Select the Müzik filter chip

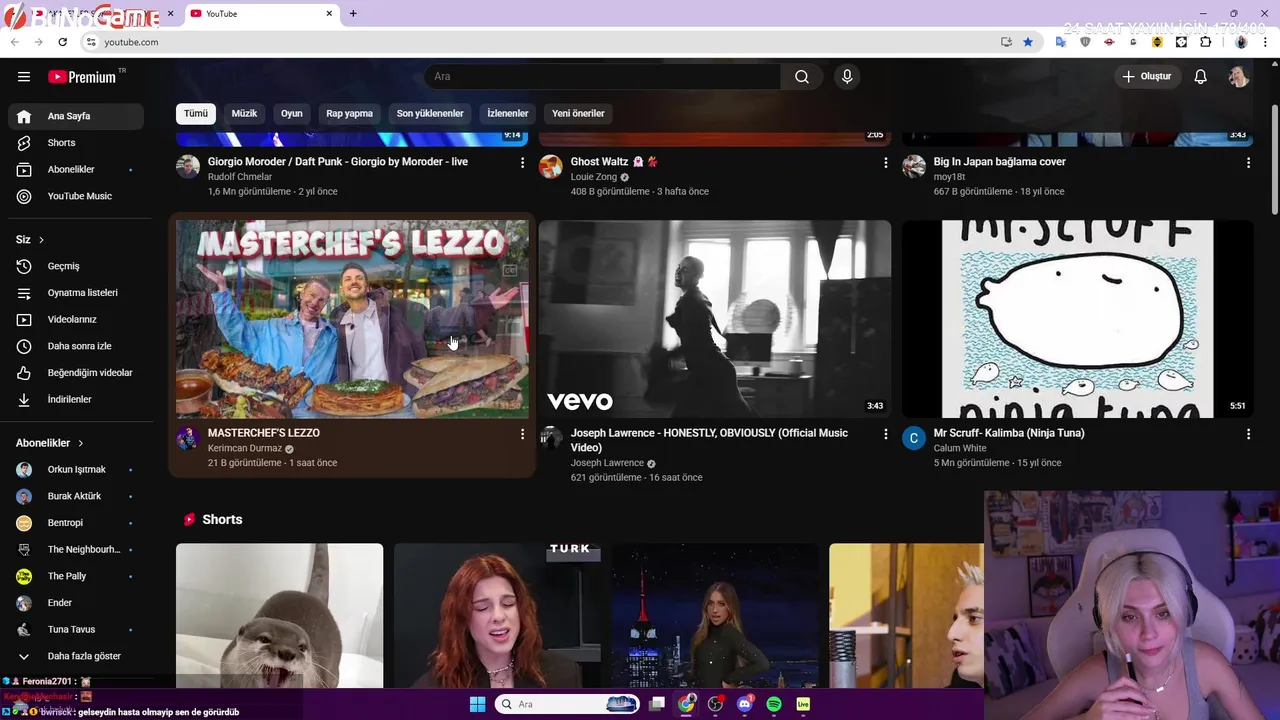245,113
